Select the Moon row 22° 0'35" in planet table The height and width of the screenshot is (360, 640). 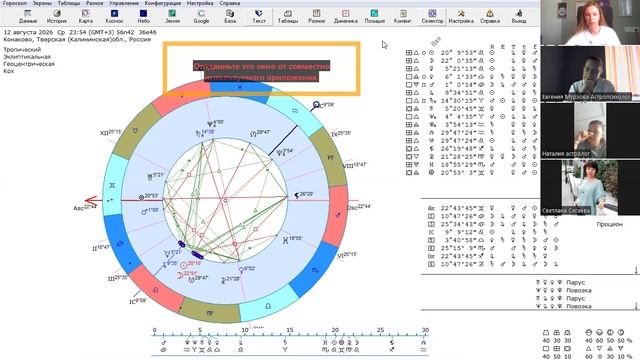click(471, 60)
